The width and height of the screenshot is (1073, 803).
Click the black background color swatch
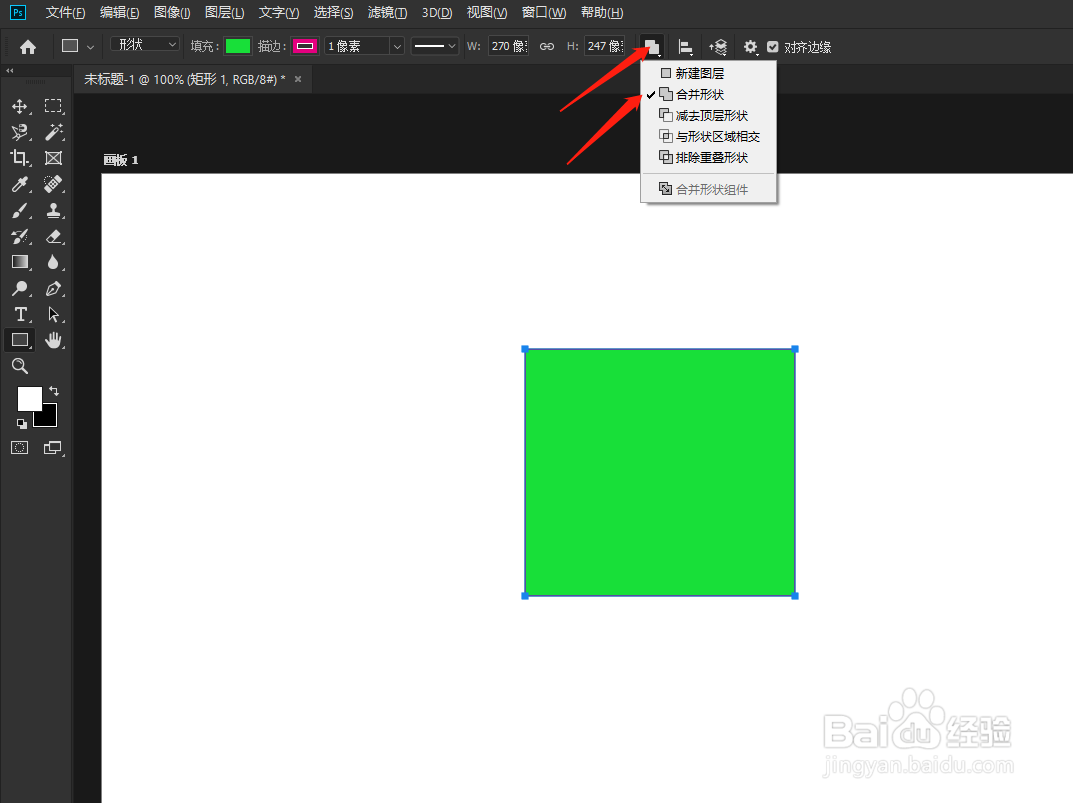coord(49,418)
